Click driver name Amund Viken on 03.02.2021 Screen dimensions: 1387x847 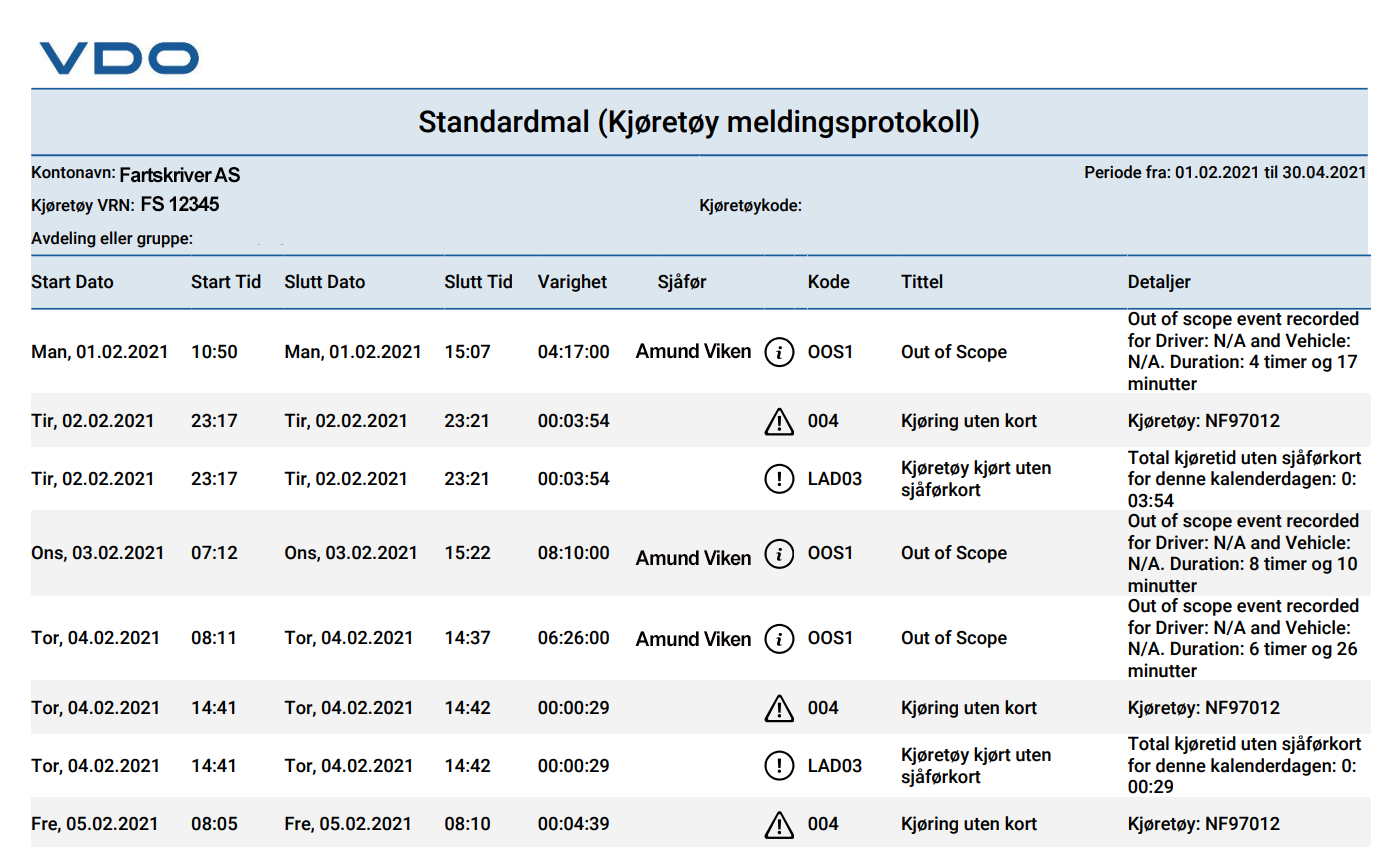693,558
